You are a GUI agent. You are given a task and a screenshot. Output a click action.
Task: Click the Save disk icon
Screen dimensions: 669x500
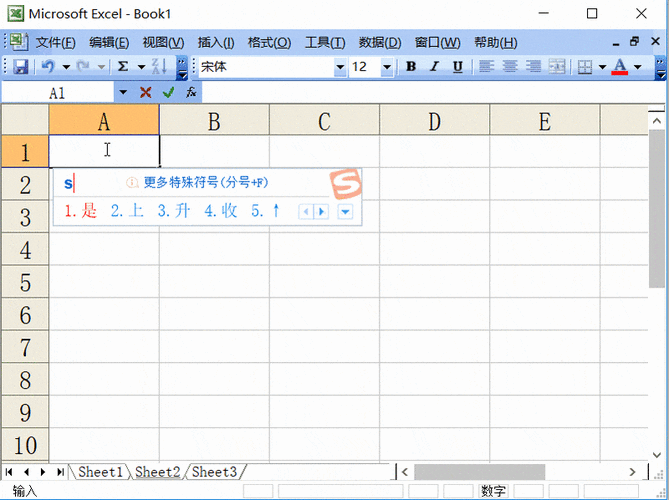[20, 67]
